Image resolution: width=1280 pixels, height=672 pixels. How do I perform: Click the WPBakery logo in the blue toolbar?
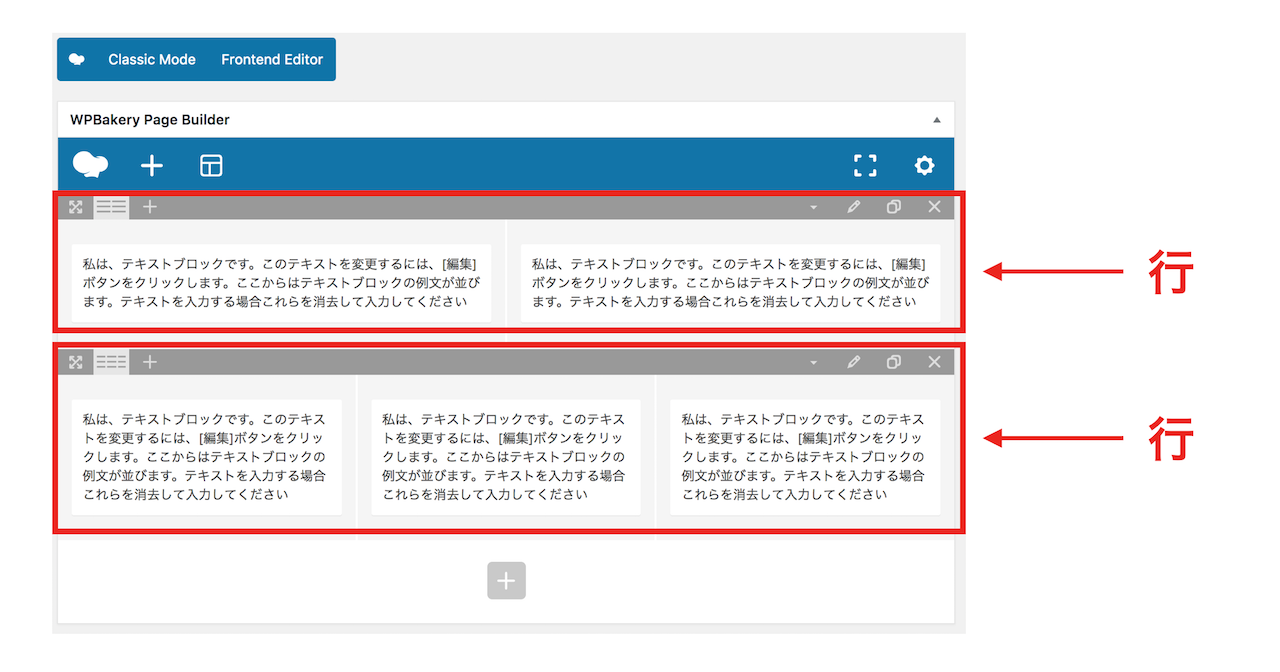(91, 165)
